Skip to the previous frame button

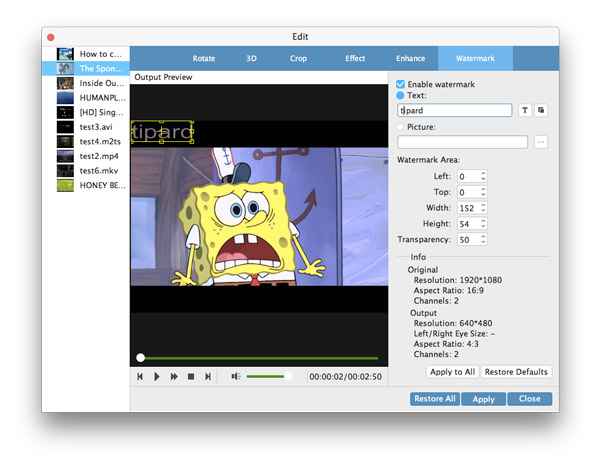click(141, 376)
